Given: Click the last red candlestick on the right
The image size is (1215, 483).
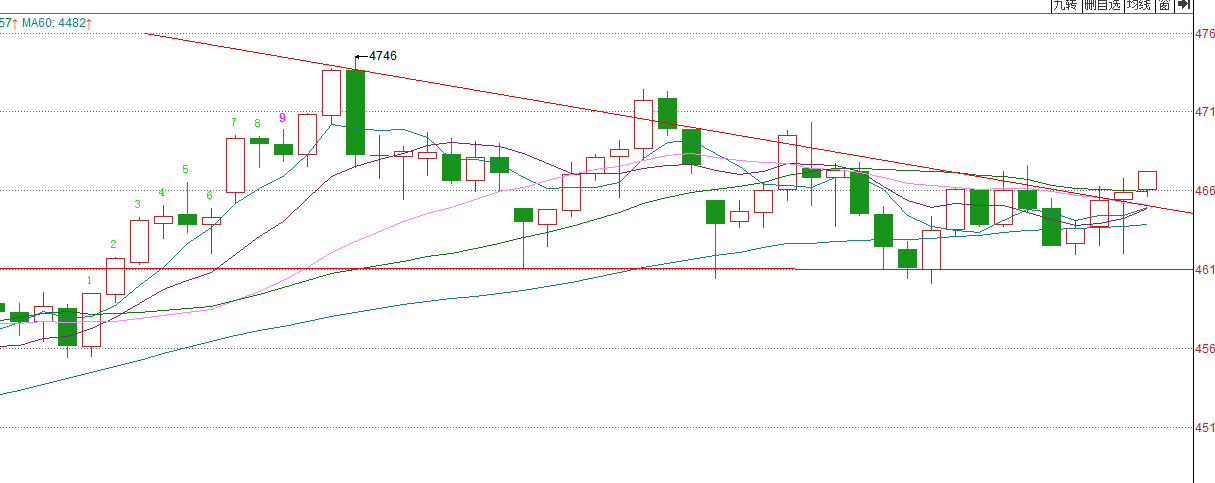Looking at the screenshot, I should pos(1147,180).
